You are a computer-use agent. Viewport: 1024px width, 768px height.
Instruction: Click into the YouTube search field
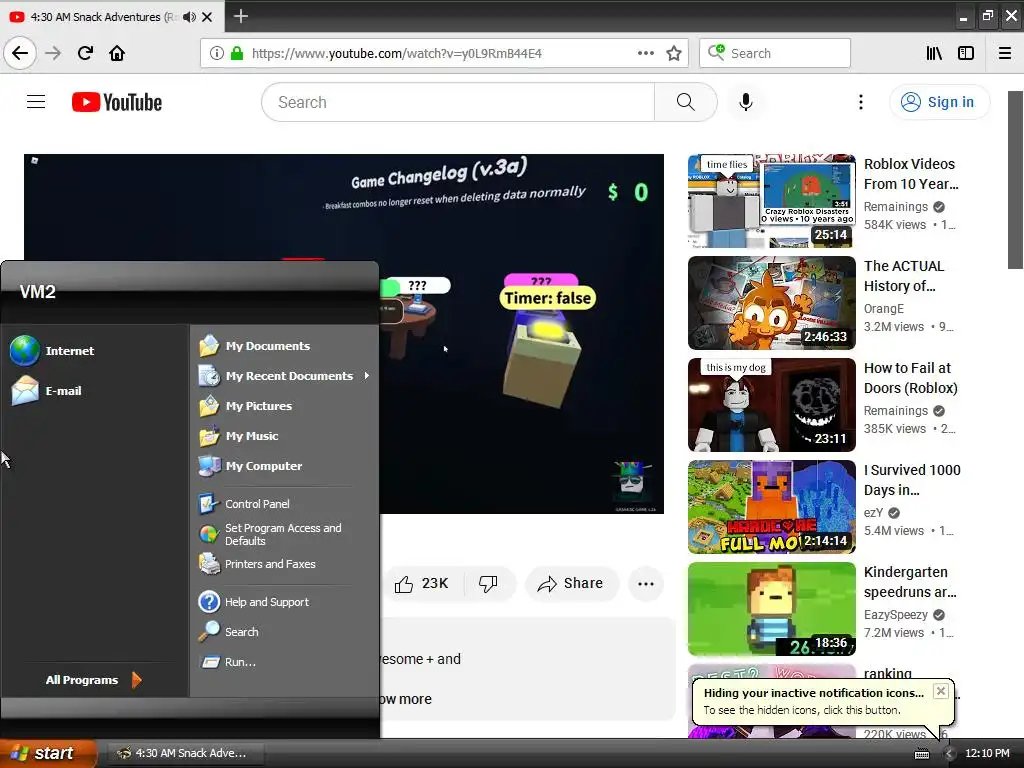pyautogui.click(x=458, y=102)
